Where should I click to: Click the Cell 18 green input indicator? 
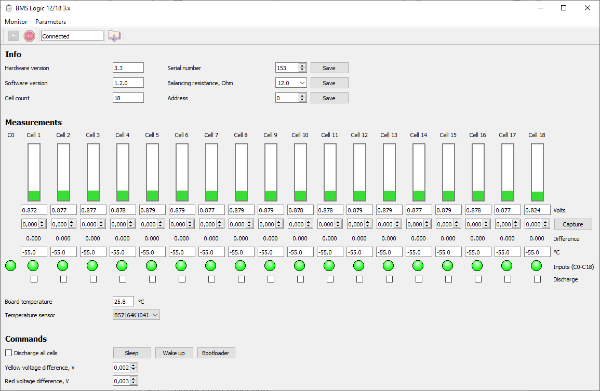tap(537, 266)
